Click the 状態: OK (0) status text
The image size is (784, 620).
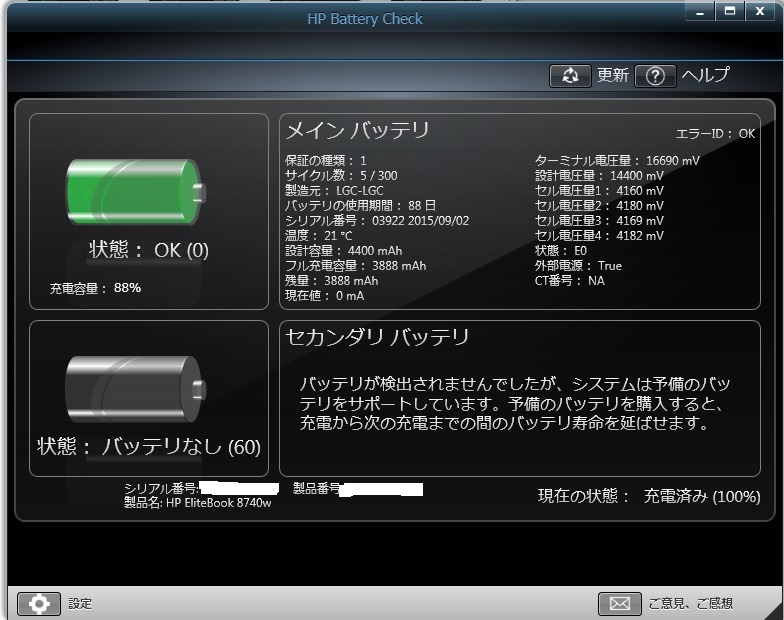[x=149, y=250]
